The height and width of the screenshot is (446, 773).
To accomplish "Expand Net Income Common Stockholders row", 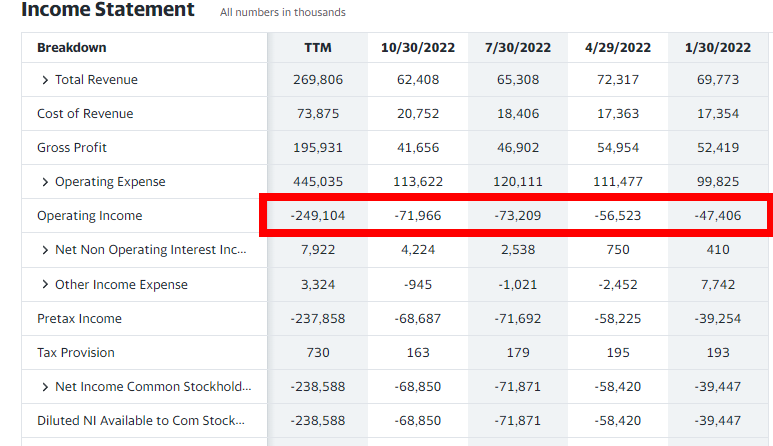I will 45,387.
